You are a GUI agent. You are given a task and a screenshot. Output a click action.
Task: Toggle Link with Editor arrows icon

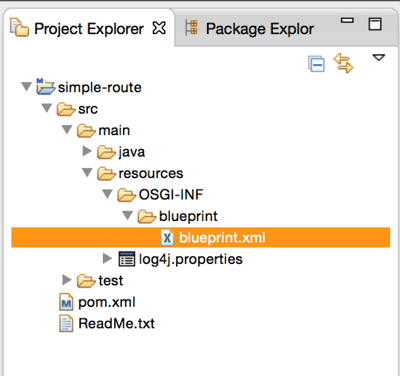pyautogui.click(x=343, y=63)
